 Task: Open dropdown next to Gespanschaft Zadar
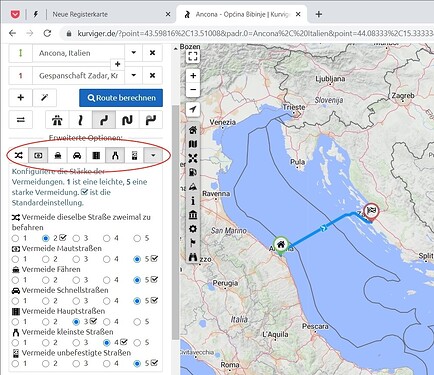[x=133, y=75]
